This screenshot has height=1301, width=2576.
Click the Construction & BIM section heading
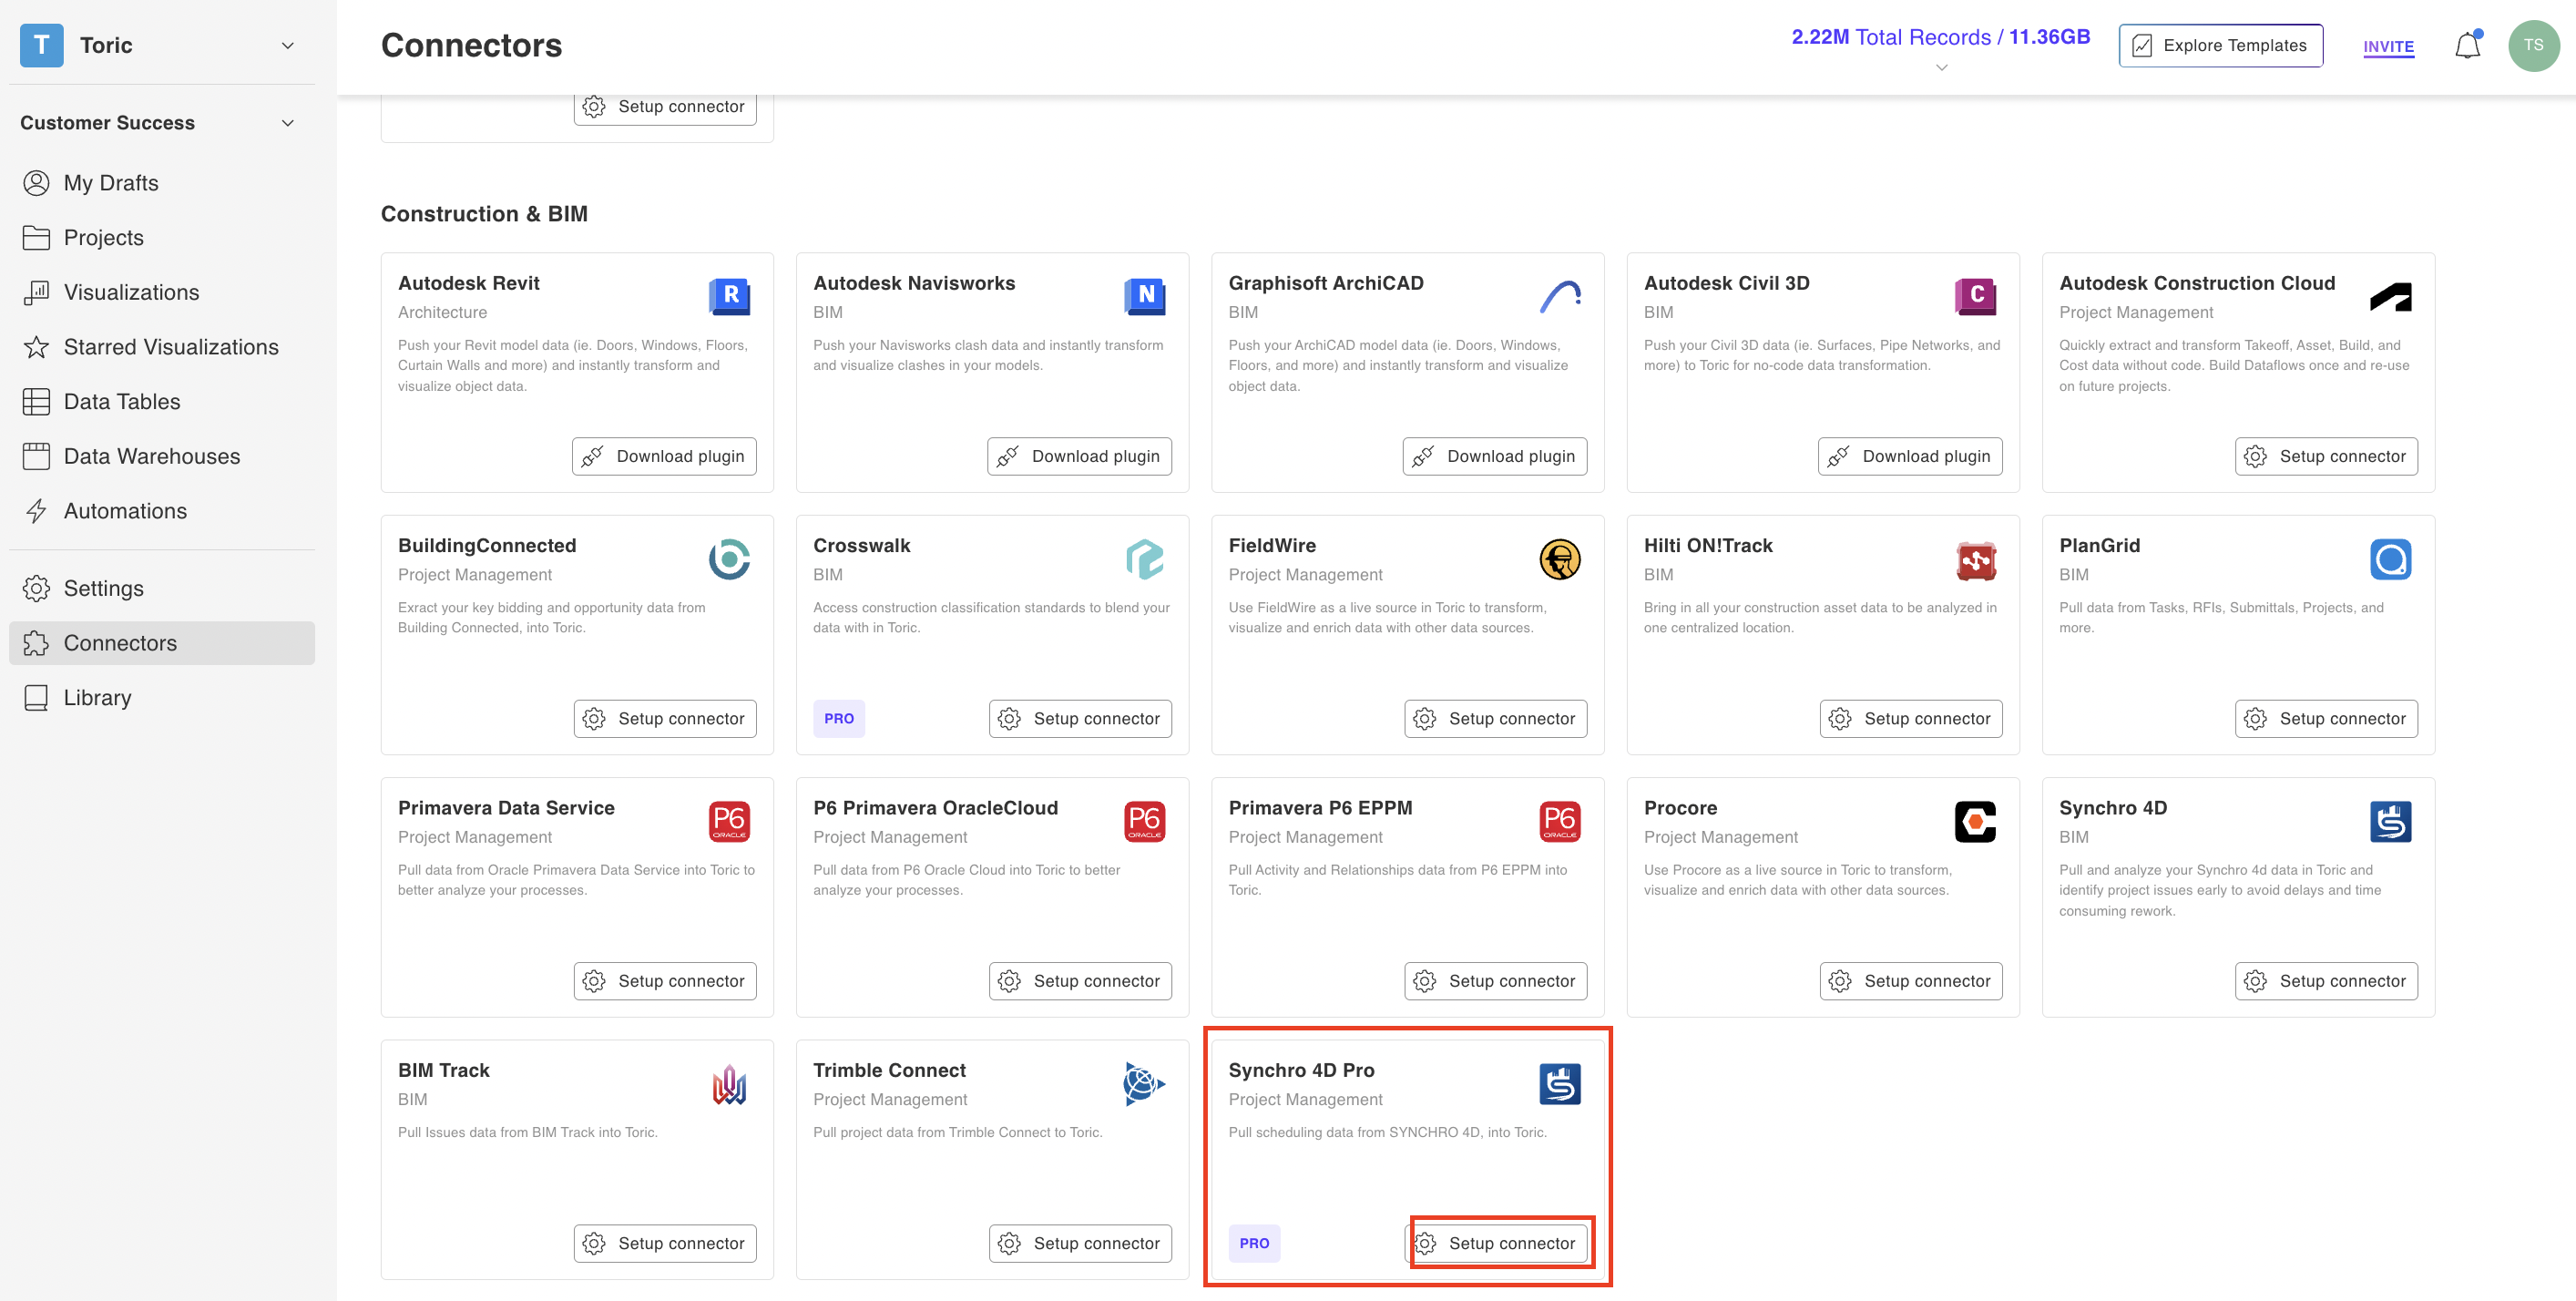[x=484, y=214]
